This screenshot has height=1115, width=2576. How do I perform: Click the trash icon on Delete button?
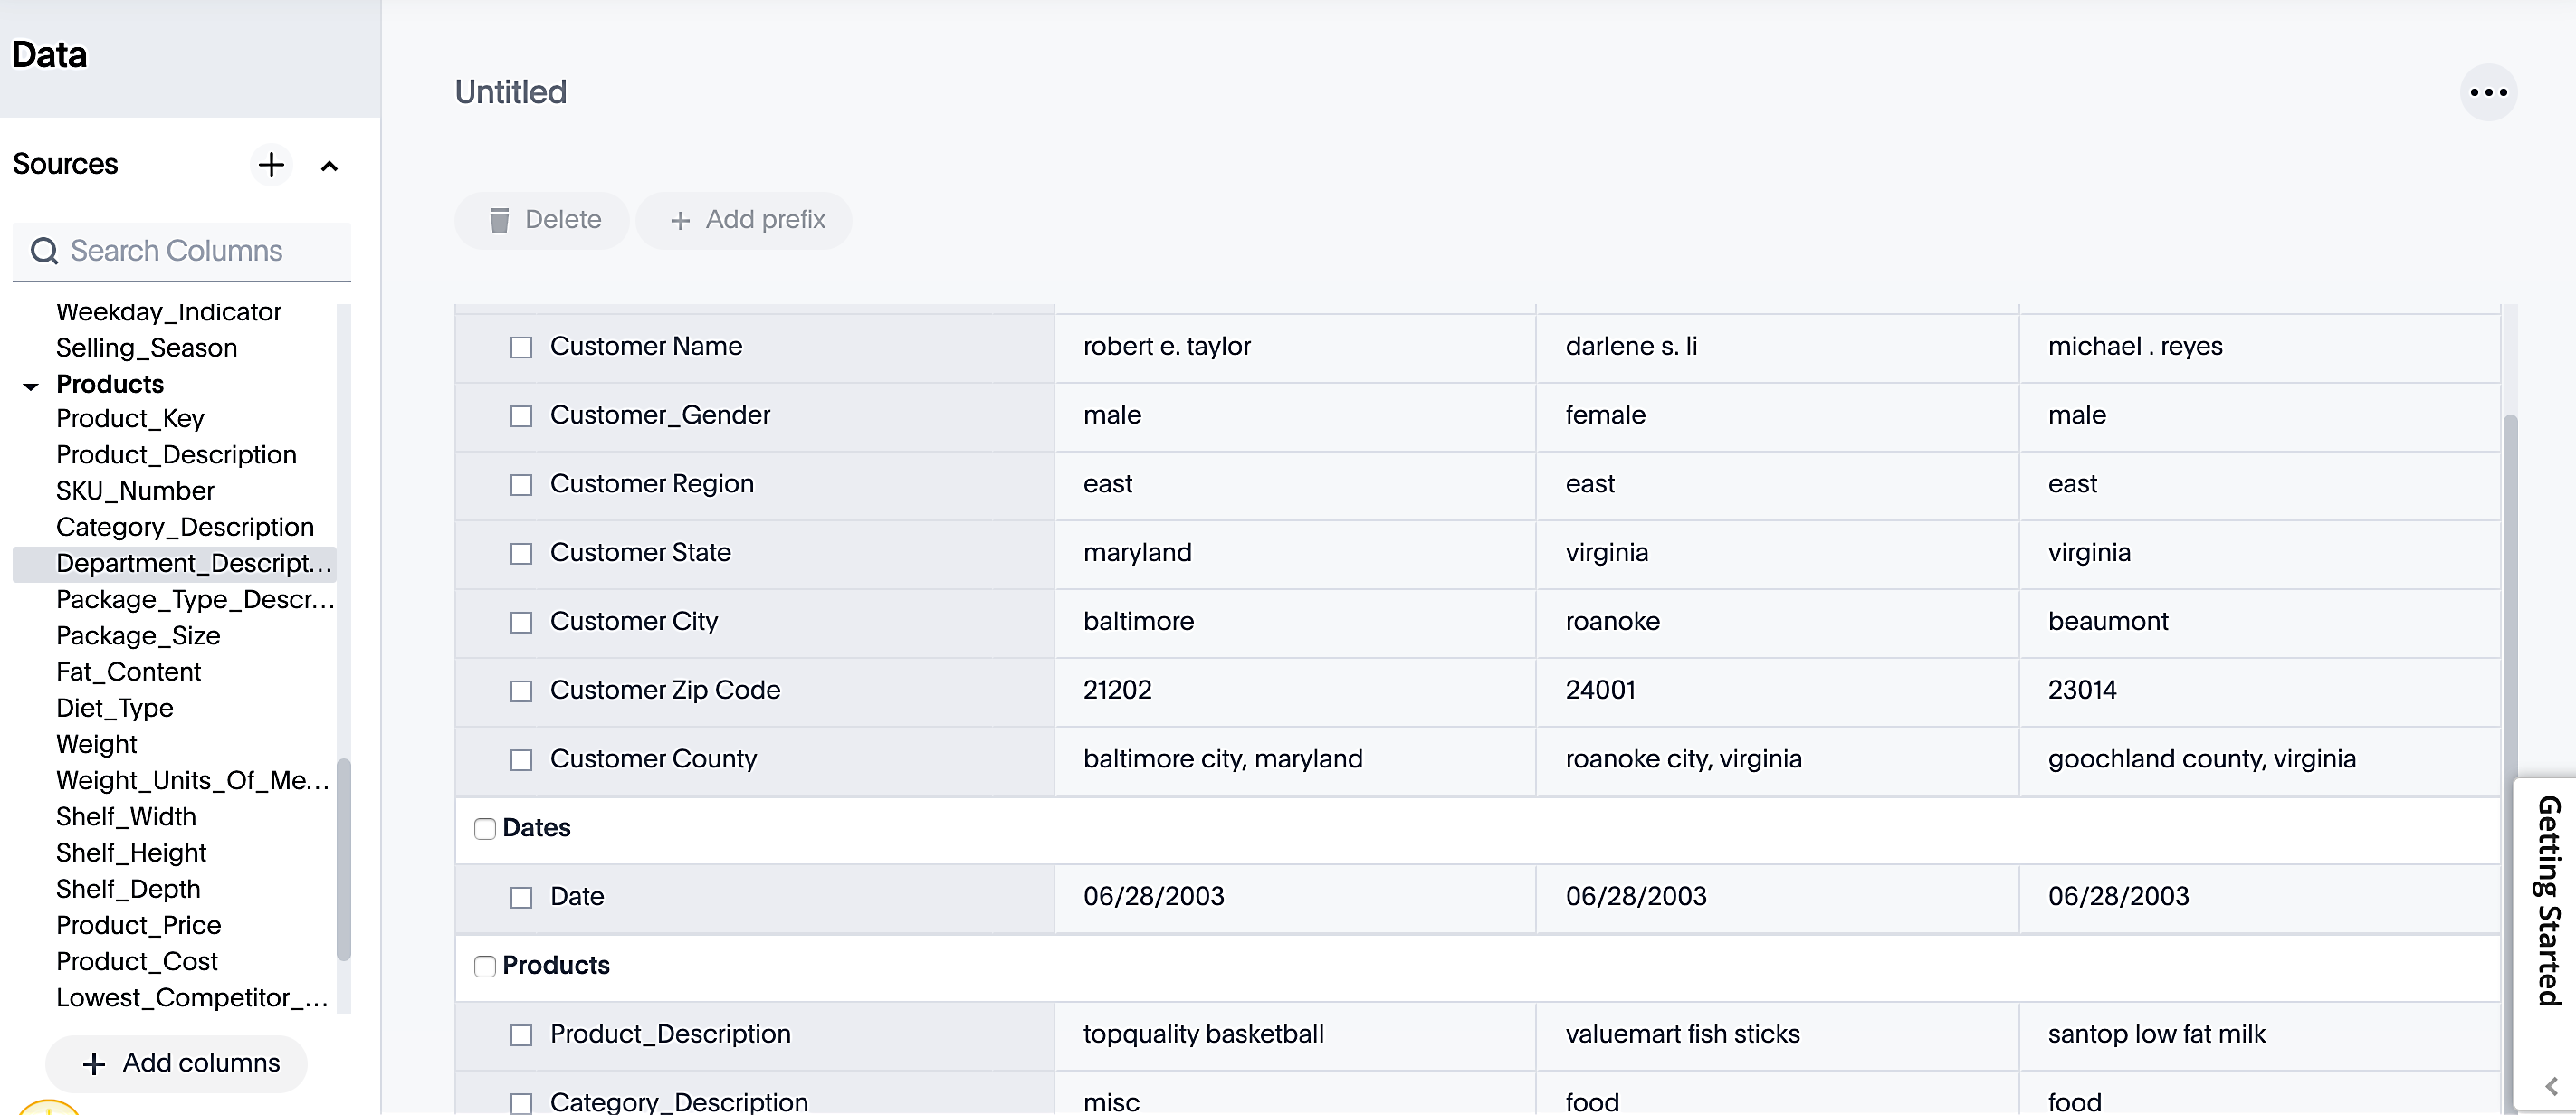[x=499, y=219]
